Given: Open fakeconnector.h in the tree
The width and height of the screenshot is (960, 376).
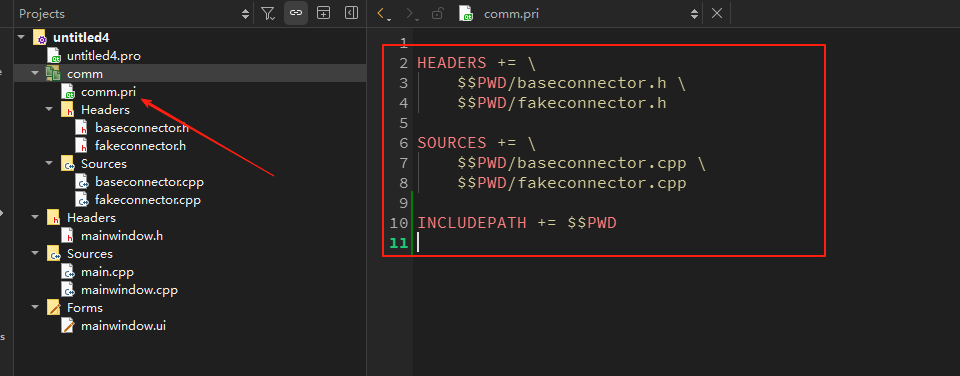Looking at the screenshot, I should tap(140, 146).
